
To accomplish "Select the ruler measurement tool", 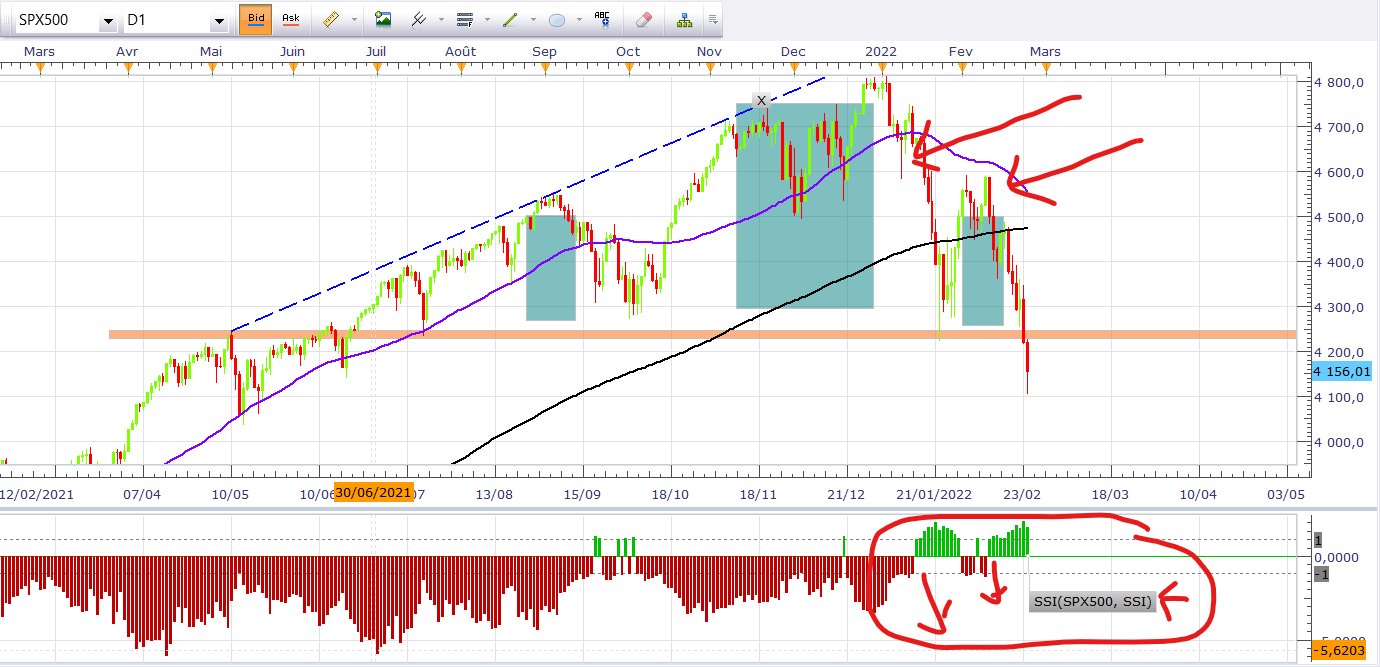I will coord(331,19).
